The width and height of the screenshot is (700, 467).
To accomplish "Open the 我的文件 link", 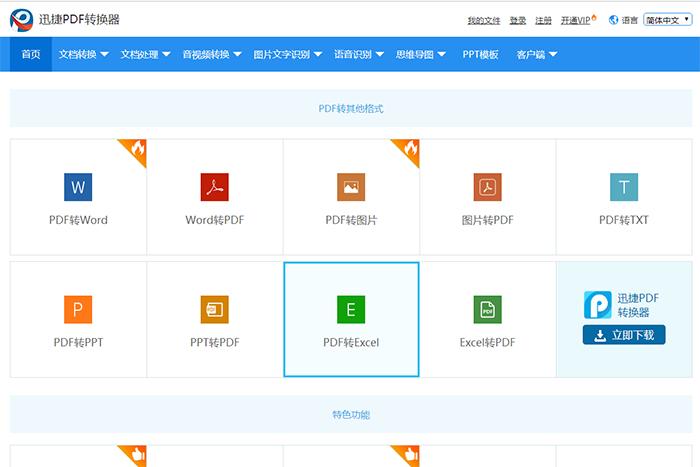I will tap(484, 21).
